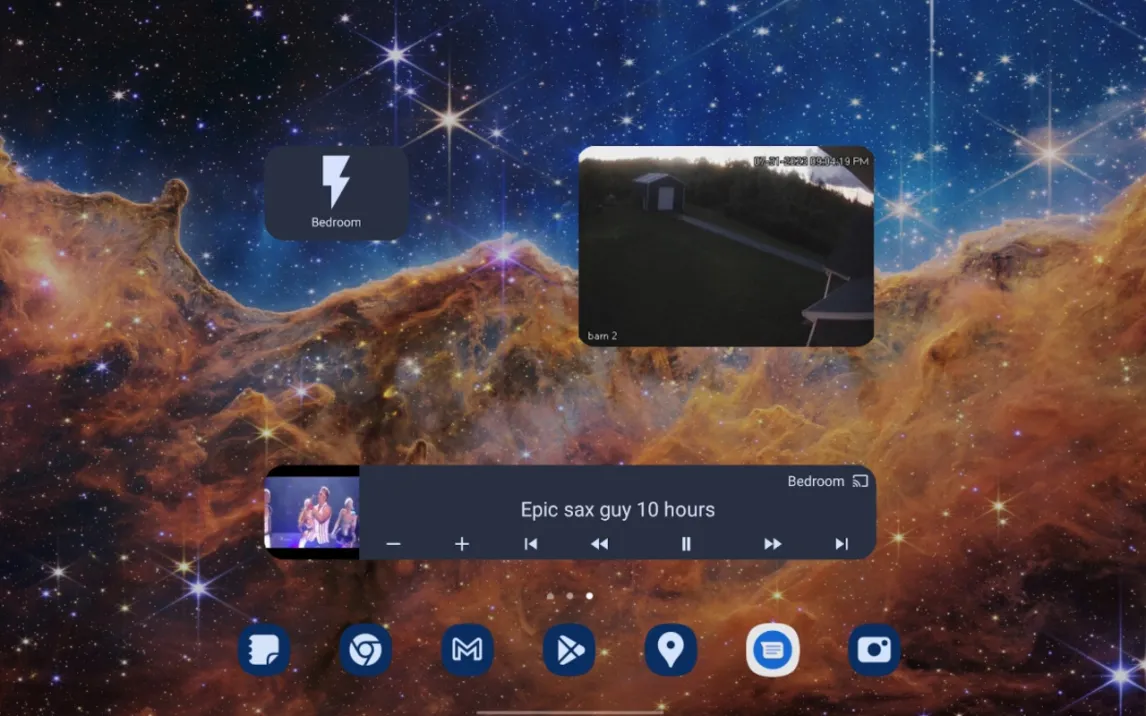Launch the Camera app from dock

tap(874, 650)
